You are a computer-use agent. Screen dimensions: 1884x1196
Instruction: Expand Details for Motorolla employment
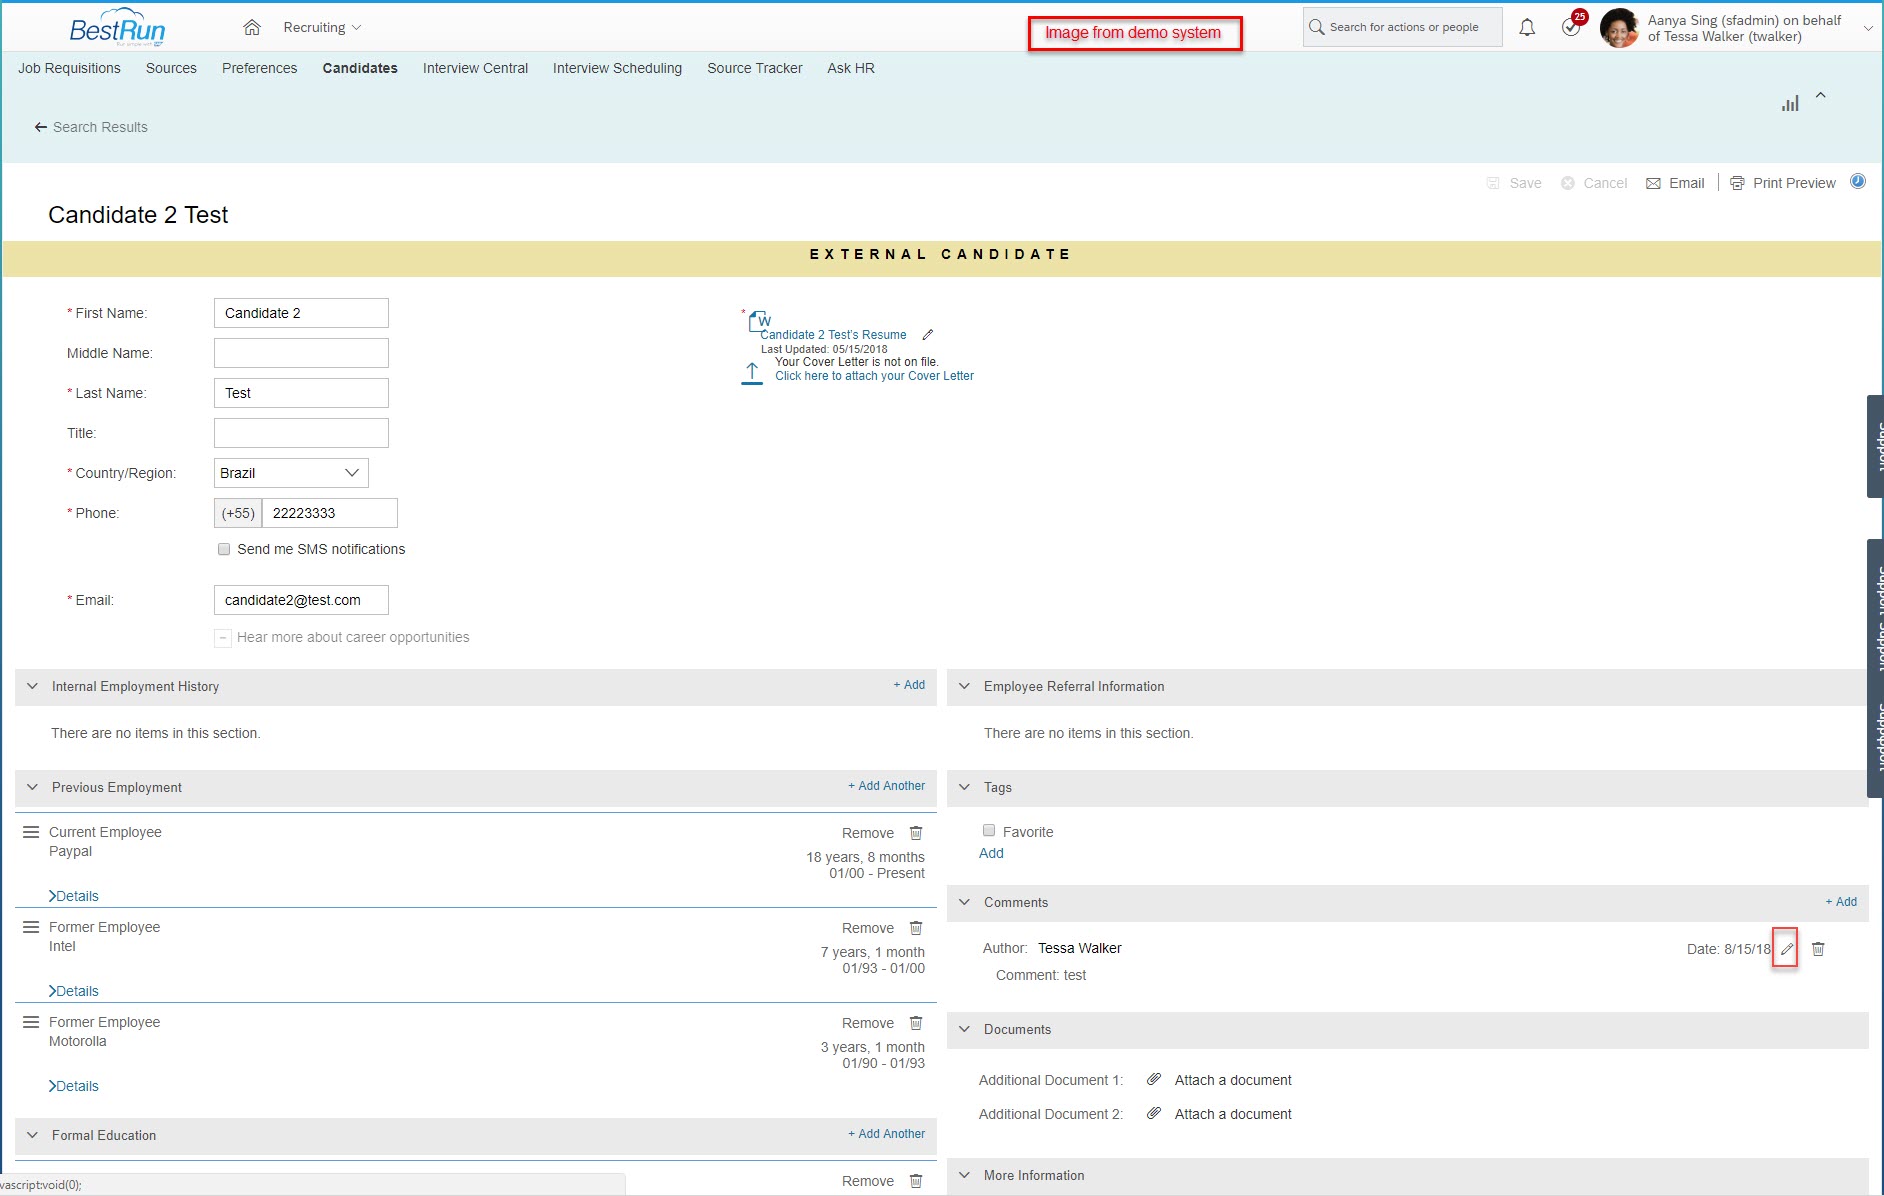pyautogui.click(x=74, y=1086)
